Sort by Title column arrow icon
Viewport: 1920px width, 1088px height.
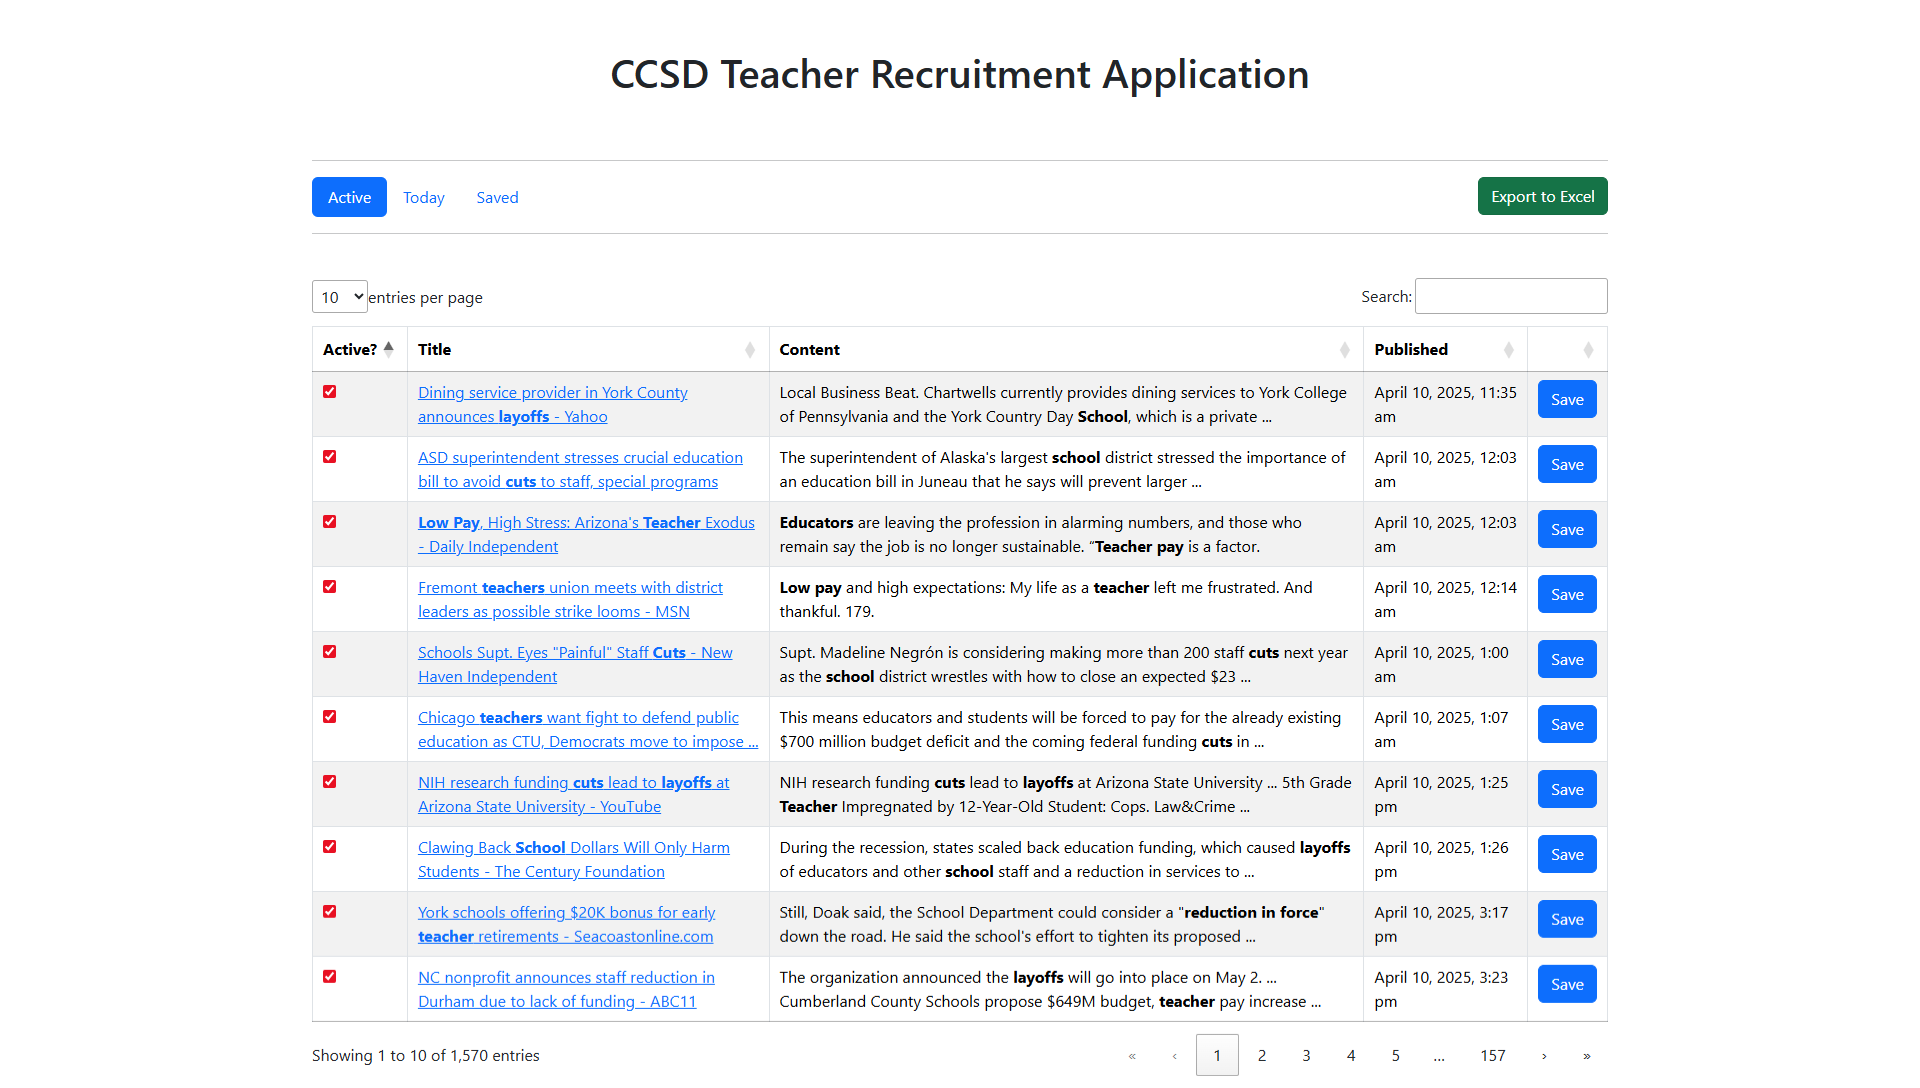750,350
